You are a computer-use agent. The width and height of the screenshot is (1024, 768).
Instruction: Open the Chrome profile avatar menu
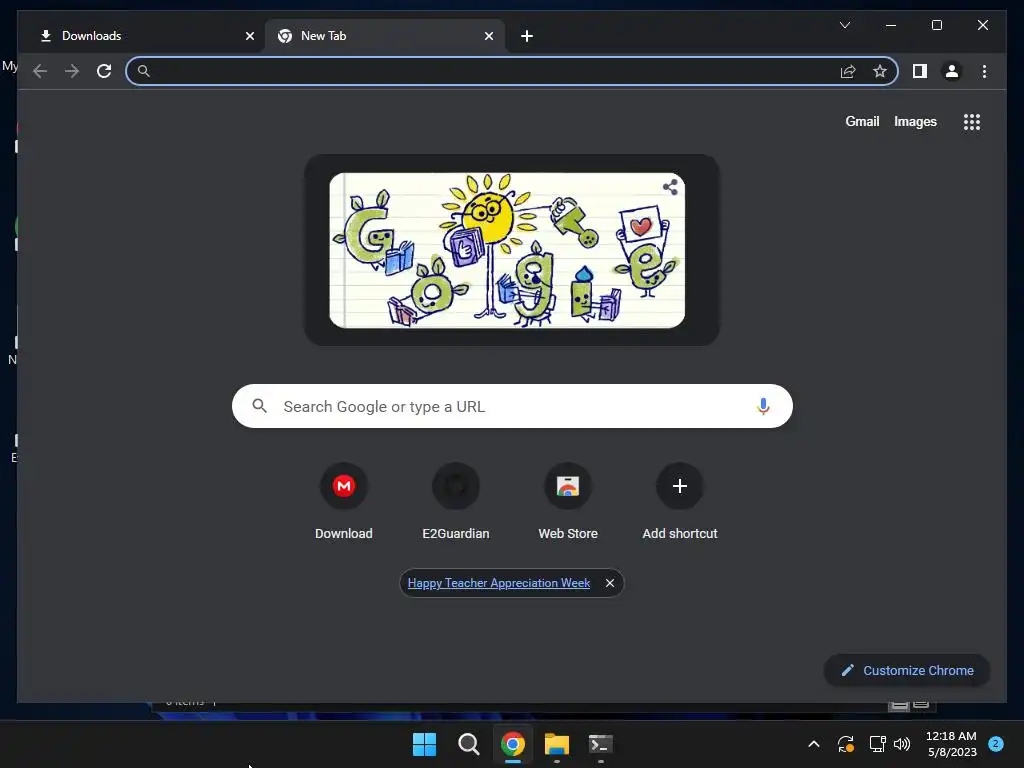(x=952, y=71)
